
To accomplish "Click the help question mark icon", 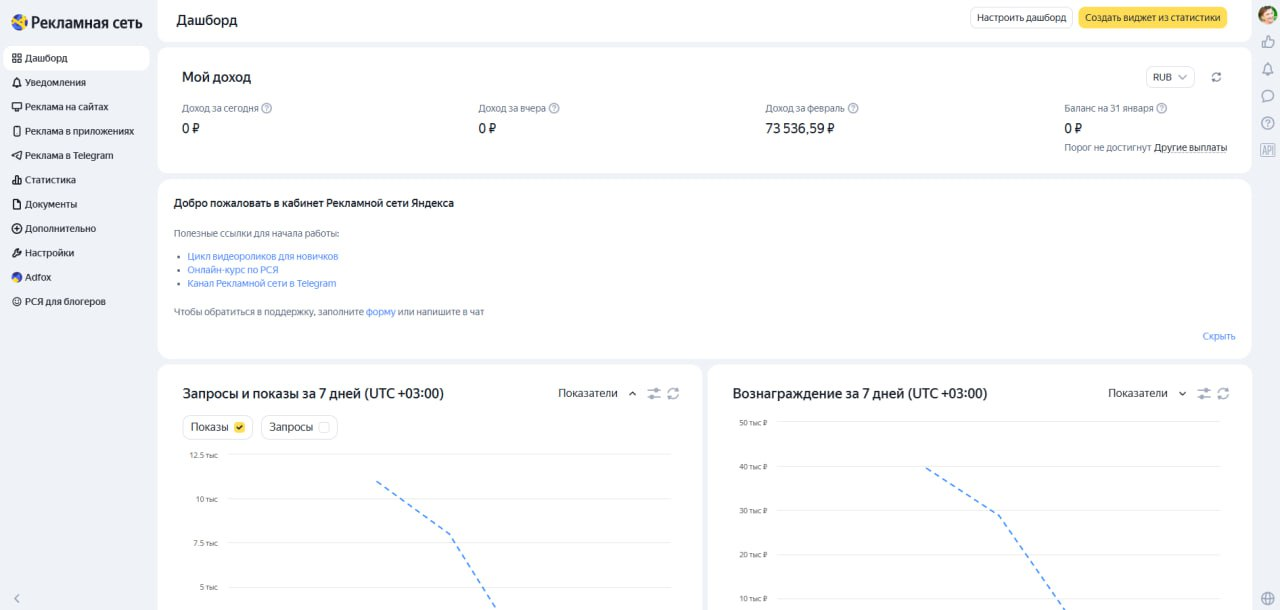I will point(1267,122).
